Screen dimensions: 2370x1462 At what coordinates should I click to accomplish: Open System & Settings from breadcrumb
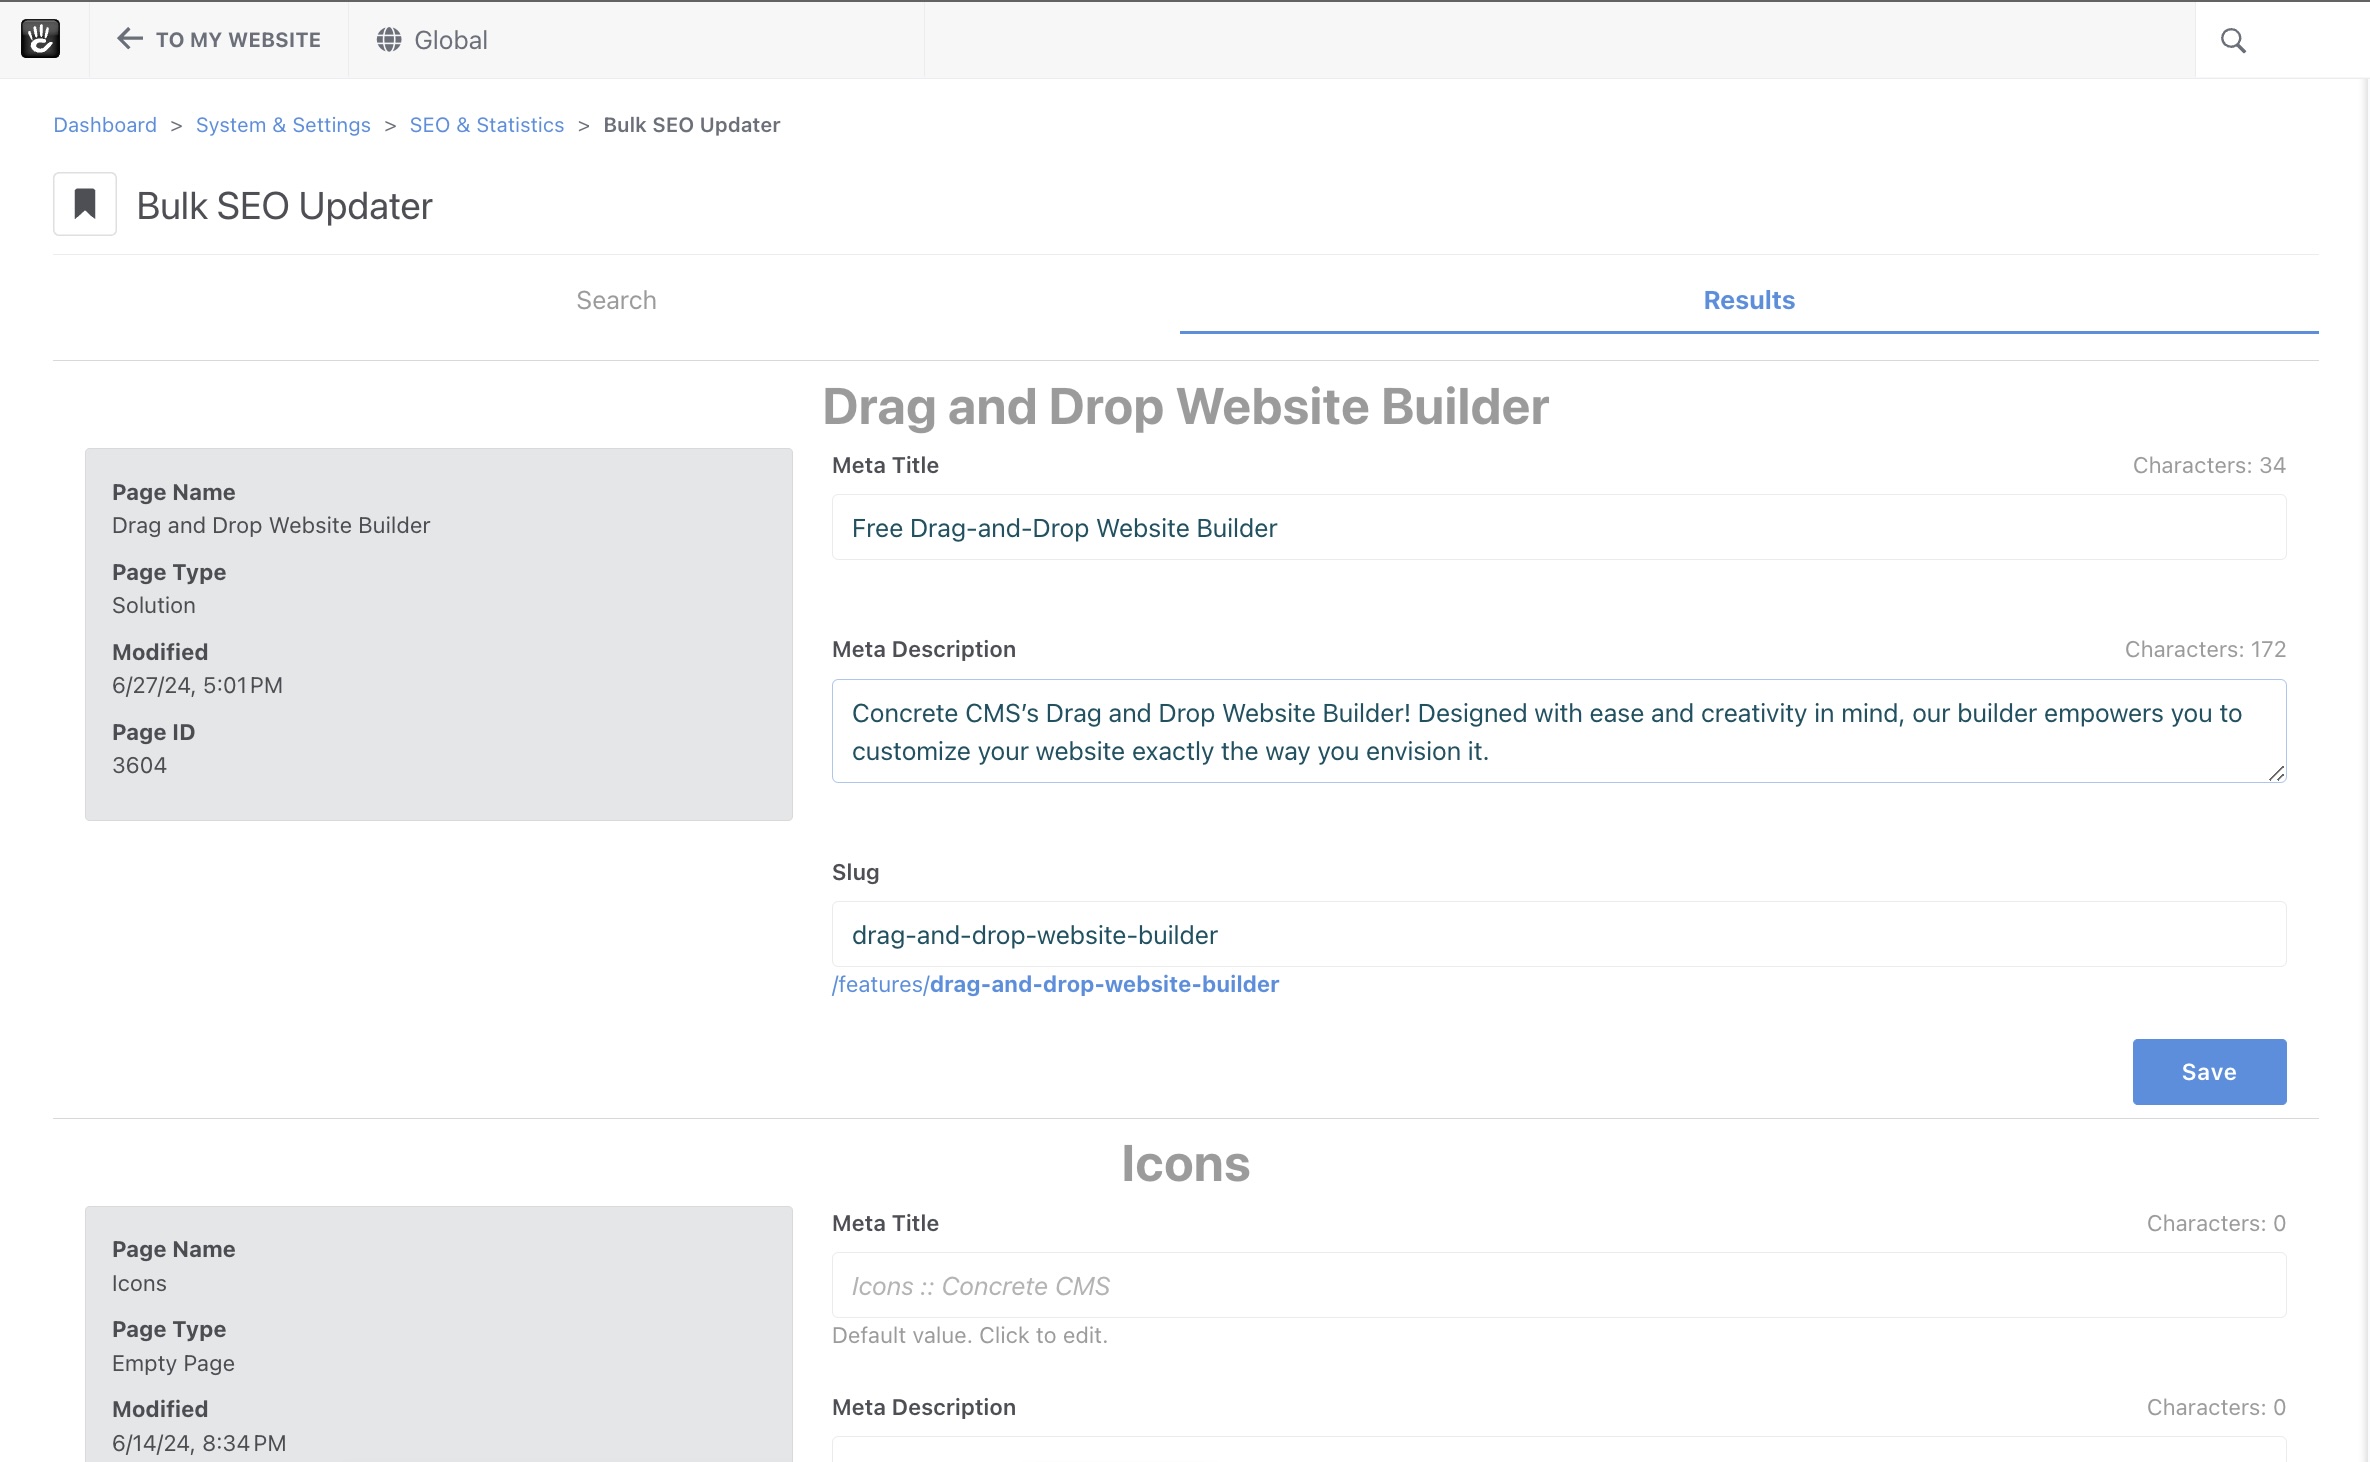pos(283,124)
